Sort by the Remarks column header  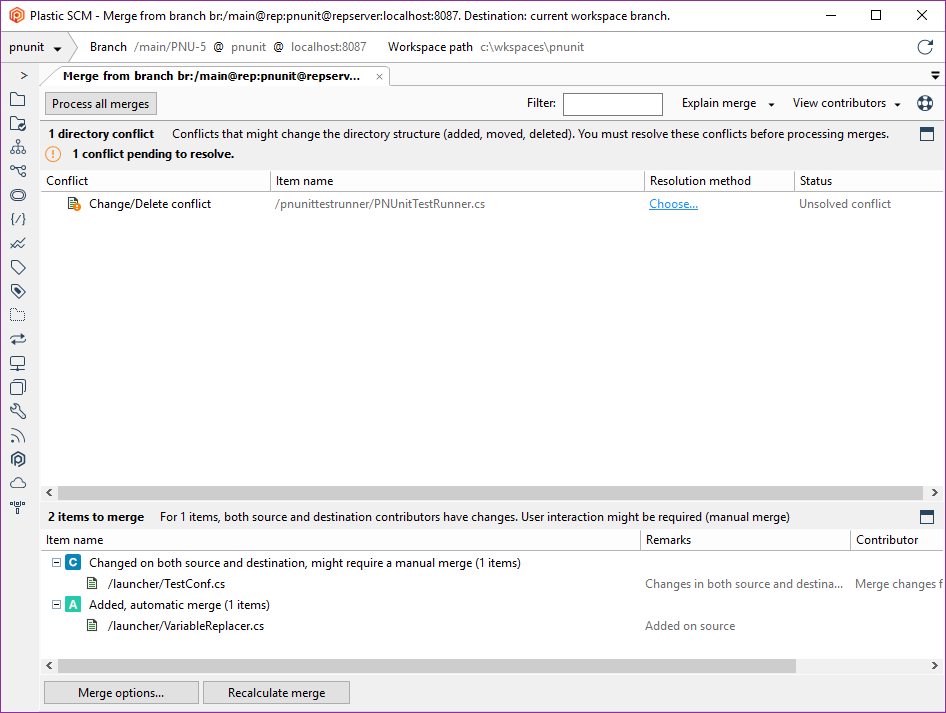coord(745,540)
